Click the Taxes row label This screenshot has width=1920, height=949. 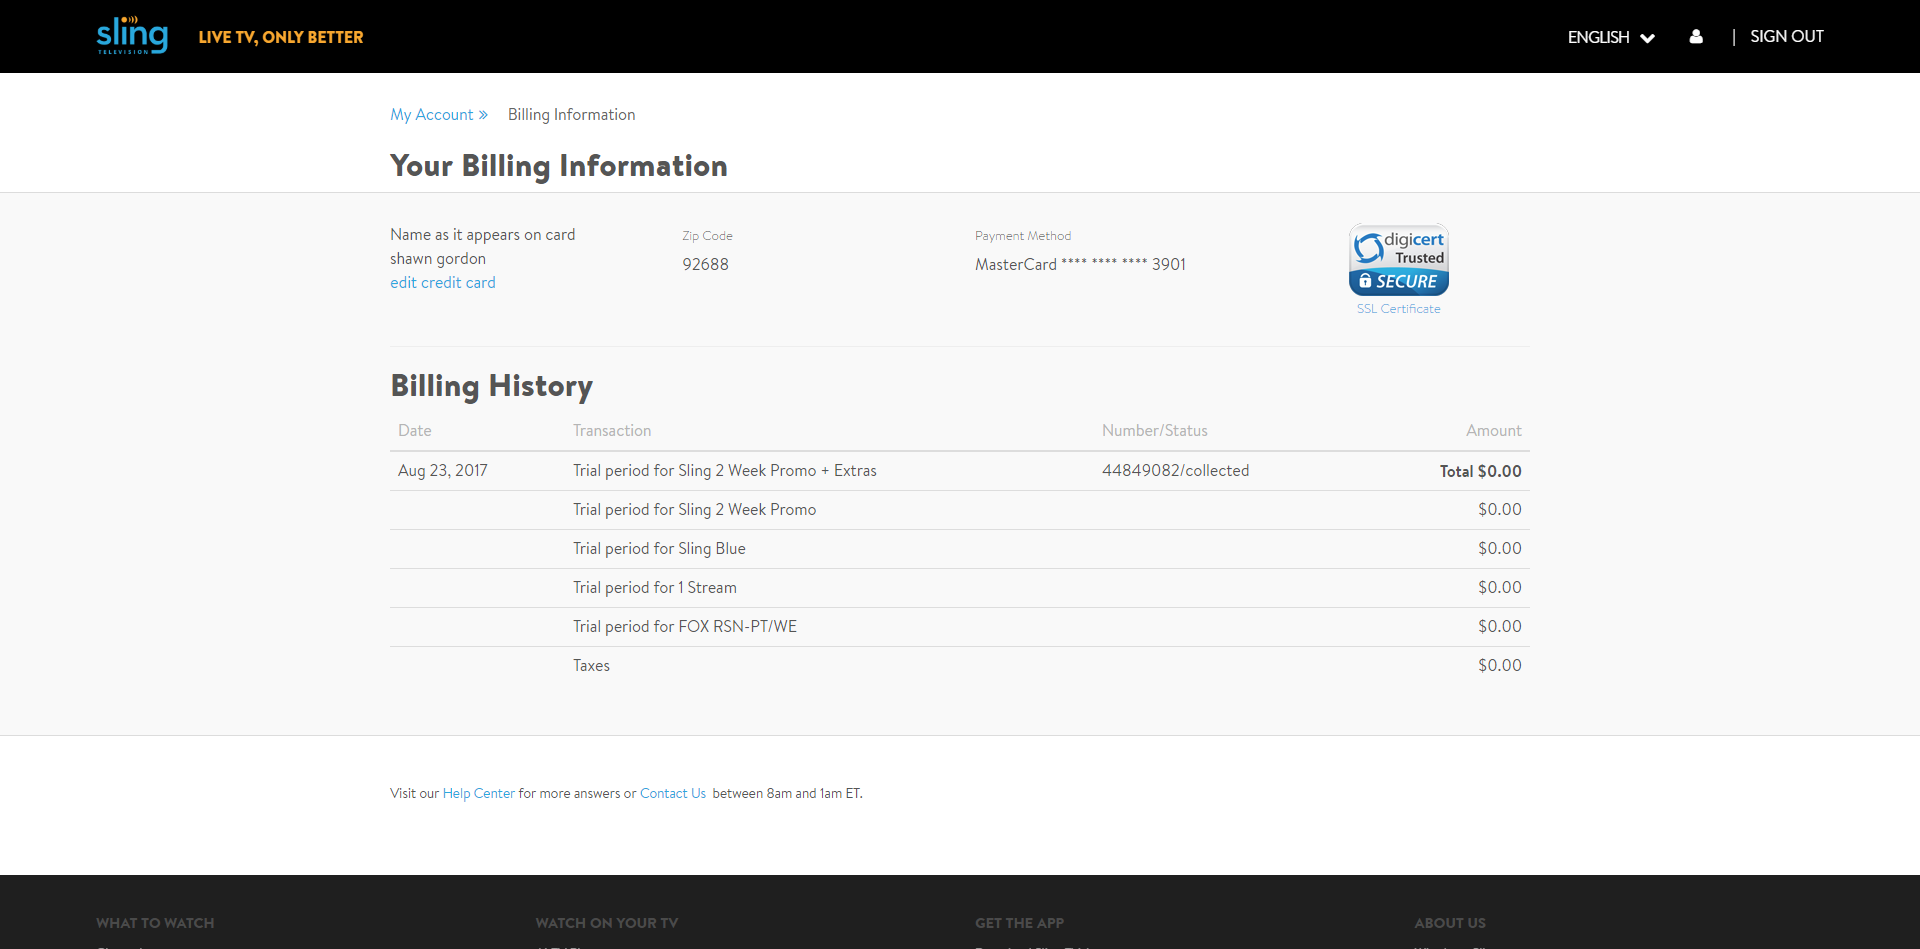point(591,666)
